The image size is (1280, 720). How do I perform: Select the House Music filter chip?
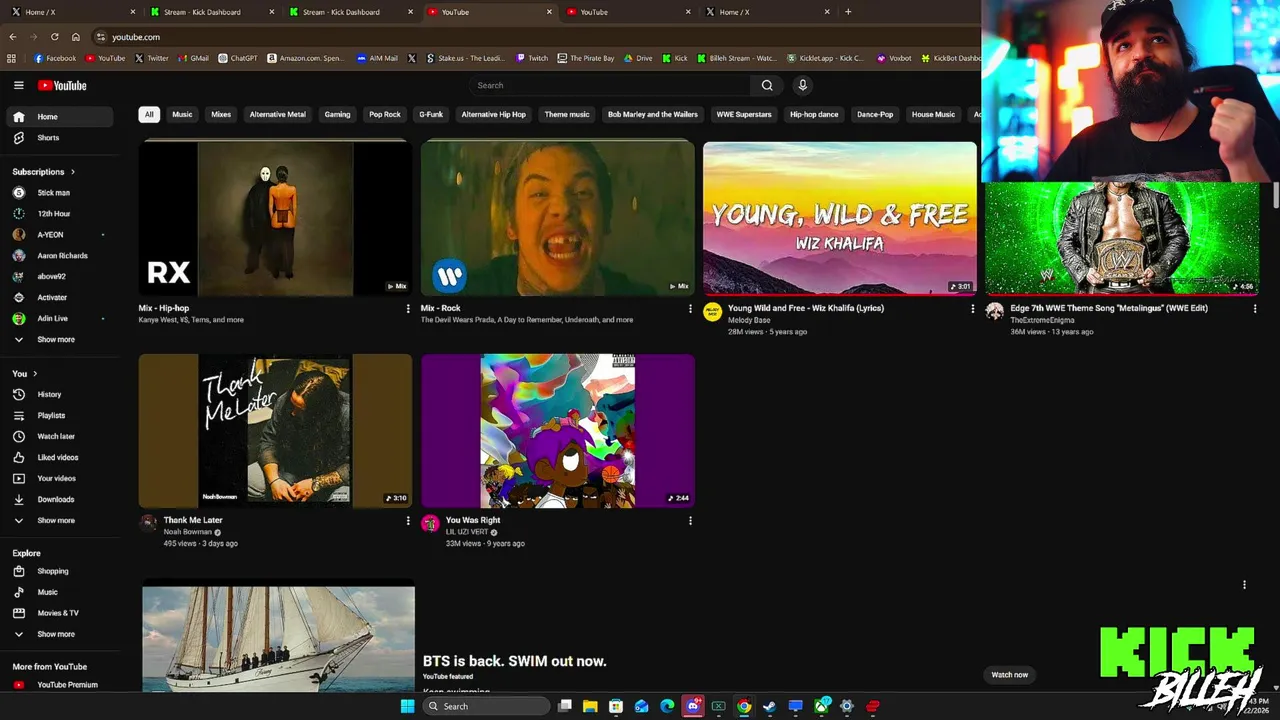(x=933, y=114)
